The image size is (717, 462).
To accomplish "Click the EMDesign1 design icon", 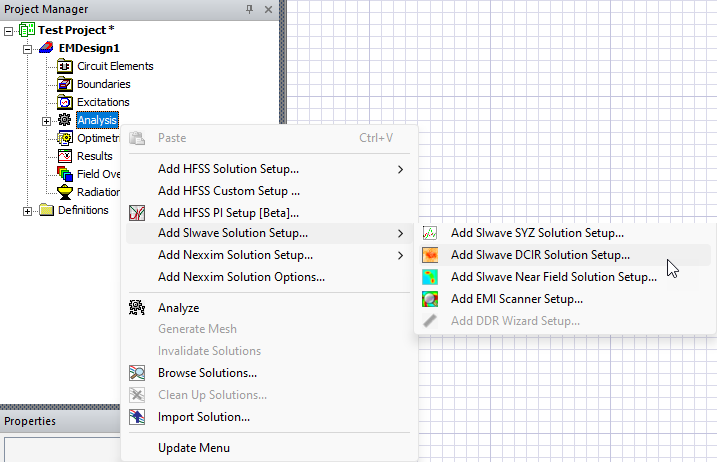I will coord(46,48).
